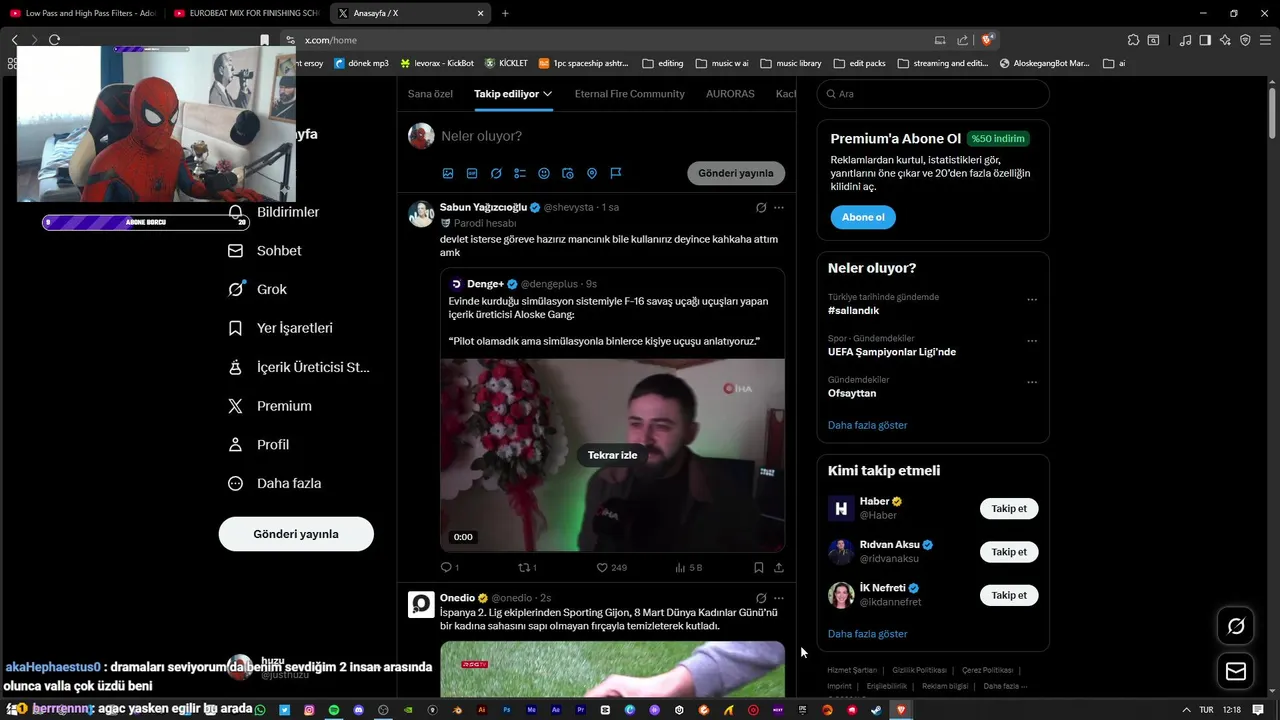Image resolution: width=1280 pixels, height=720 pixels.
Task: Click Gönderi yayınla in the left sidebar
Action: point(296,534)
